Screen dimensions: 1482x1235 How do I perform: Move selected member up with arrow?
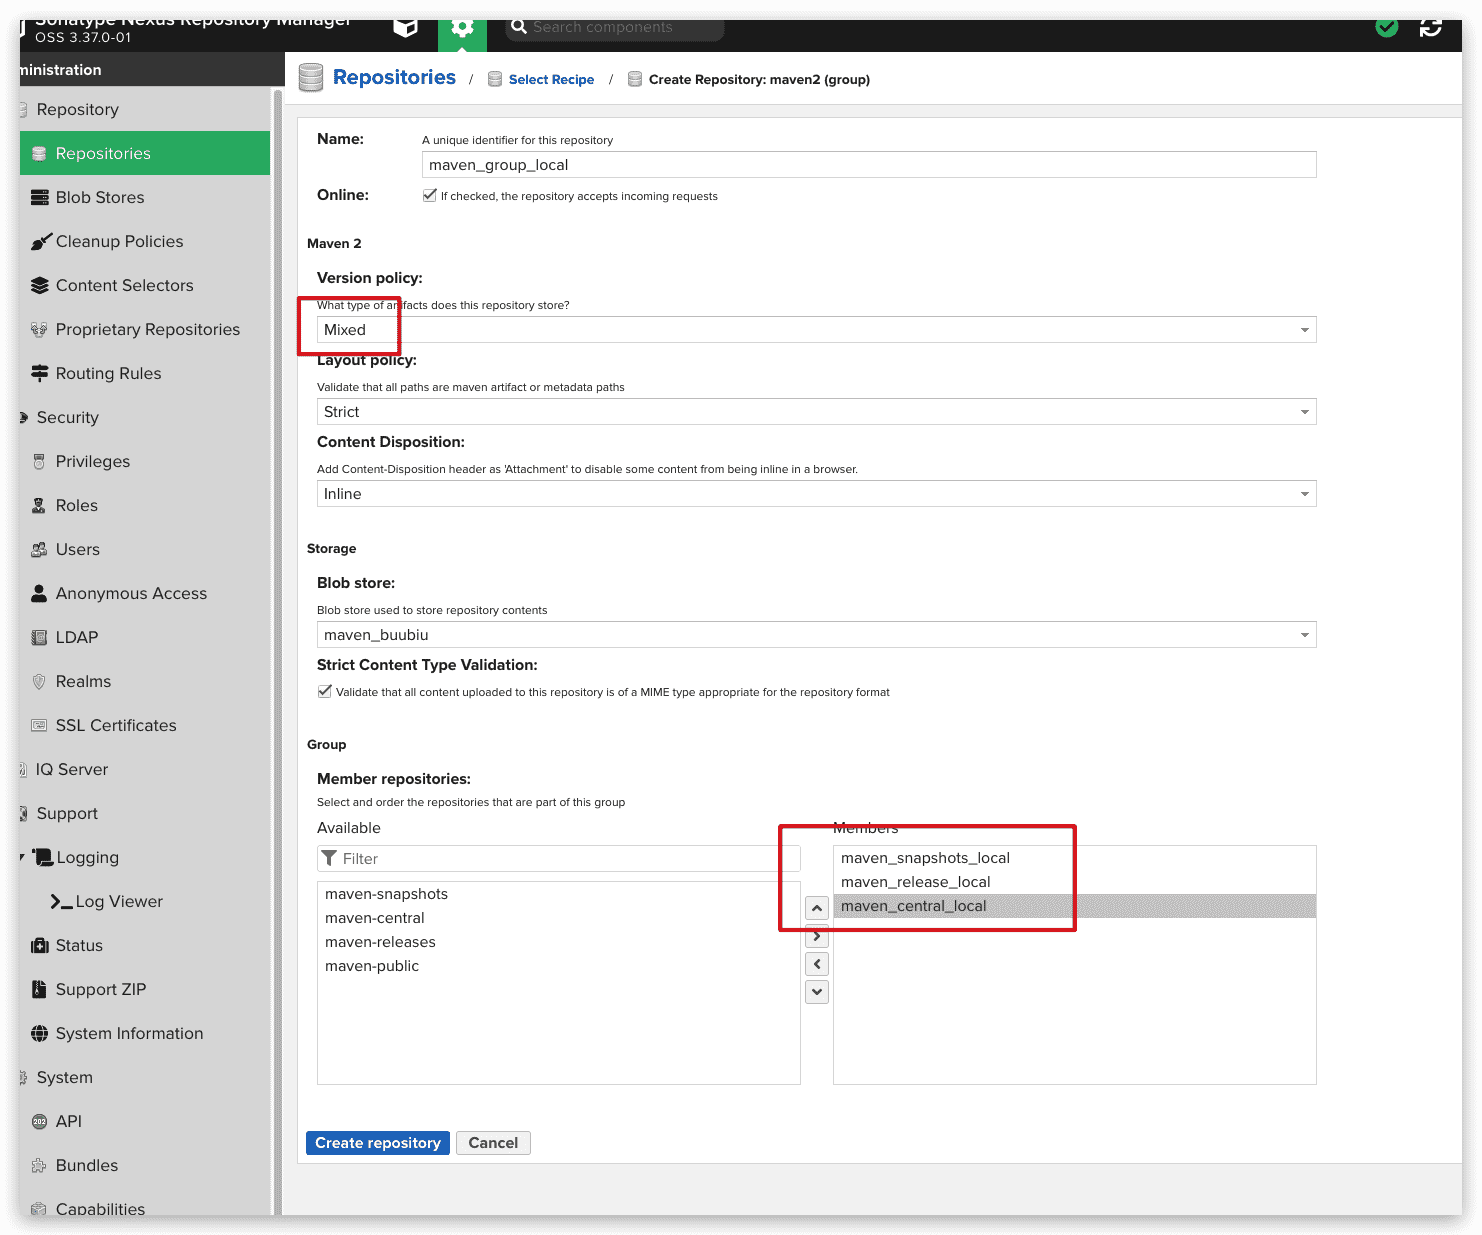point(817,908)
